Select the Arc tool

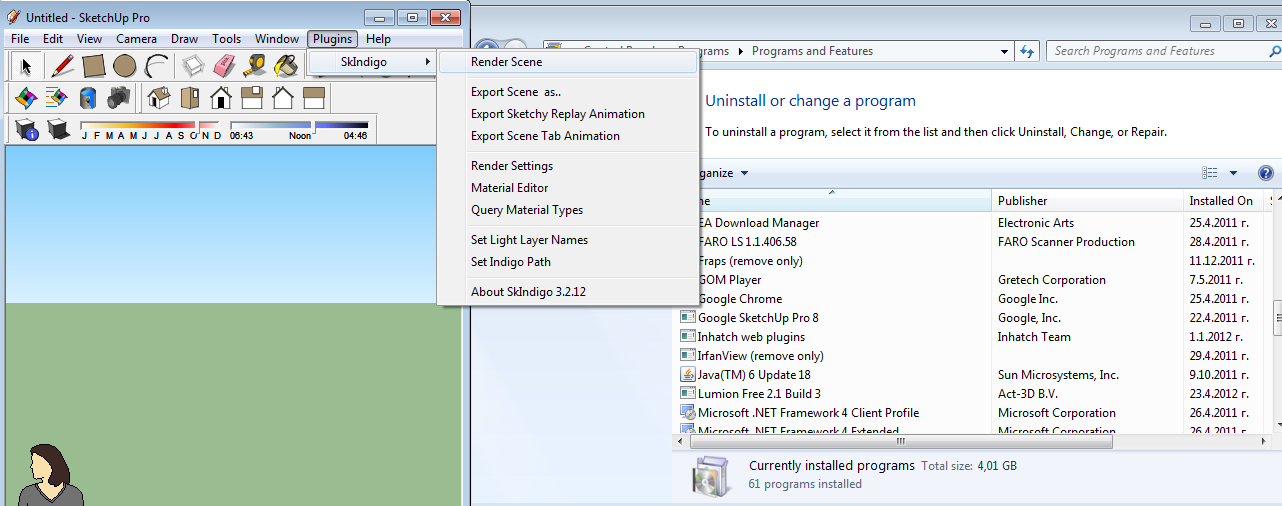tap(156, 66)
